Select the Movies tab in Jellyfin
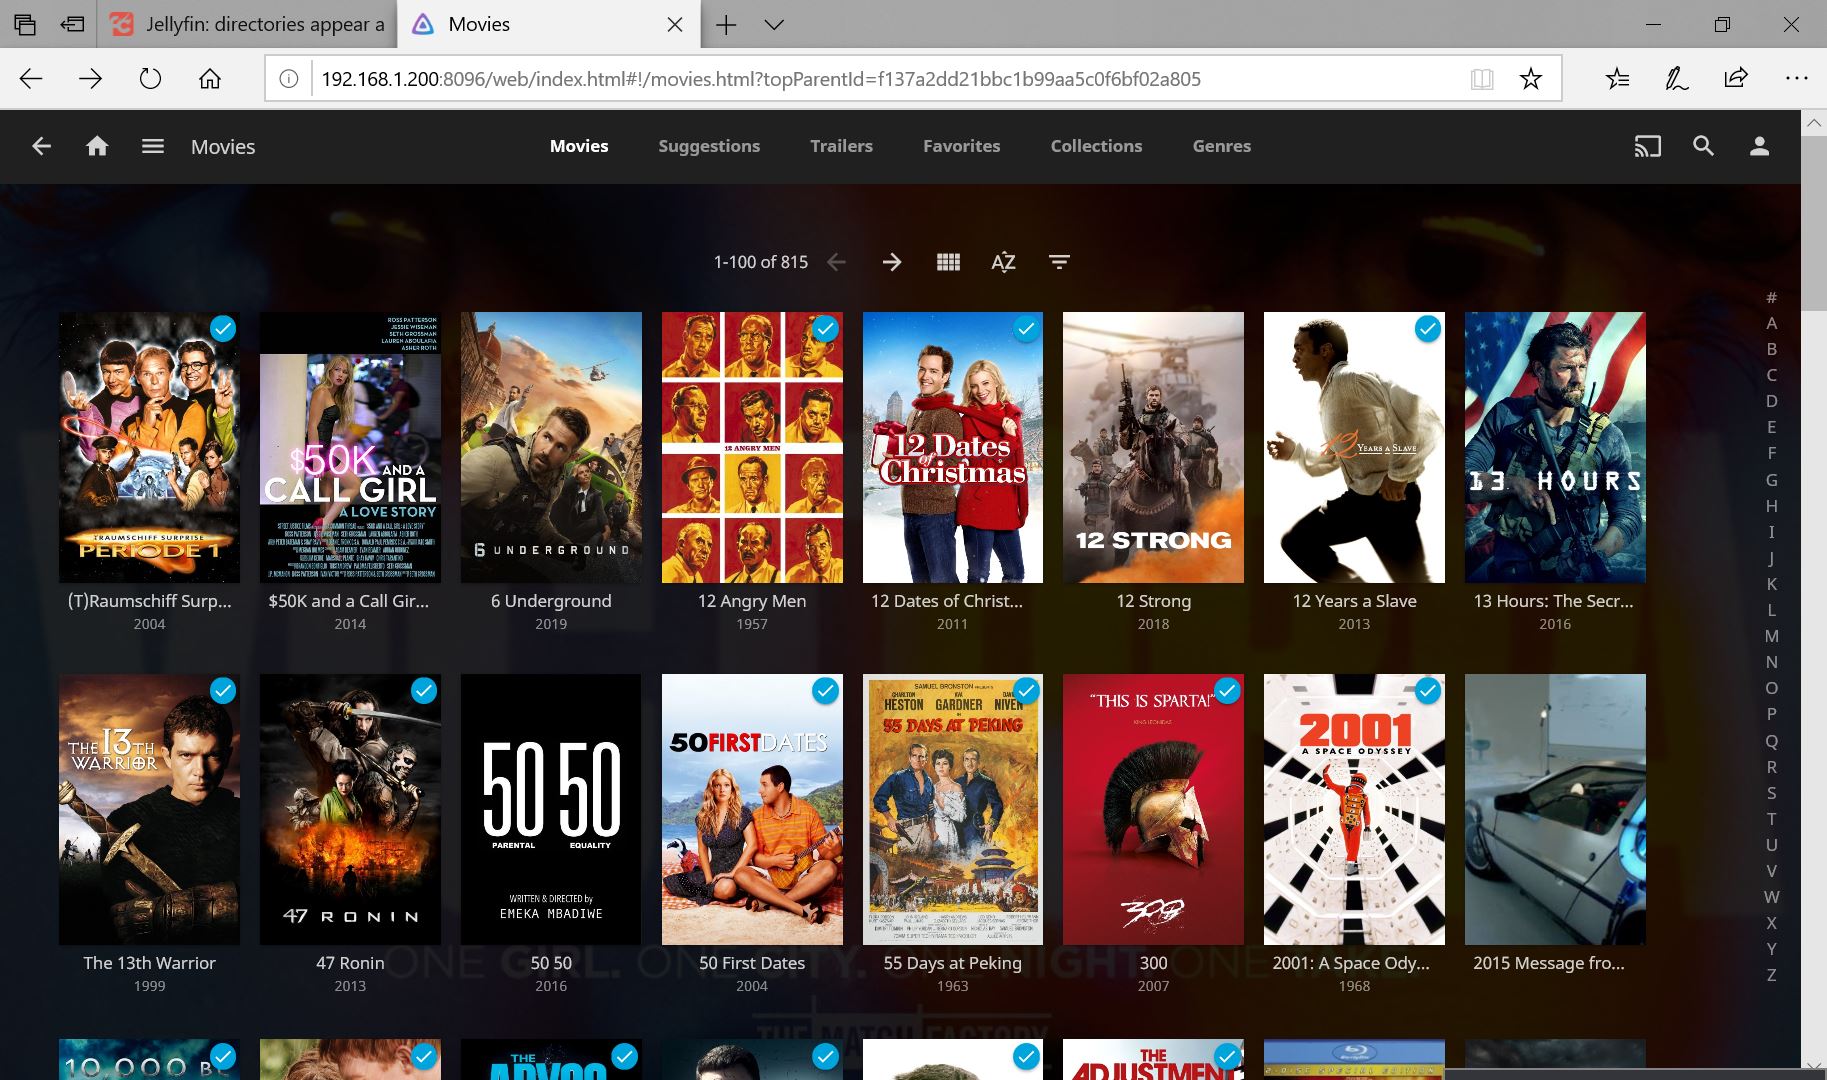 [579, 146]
